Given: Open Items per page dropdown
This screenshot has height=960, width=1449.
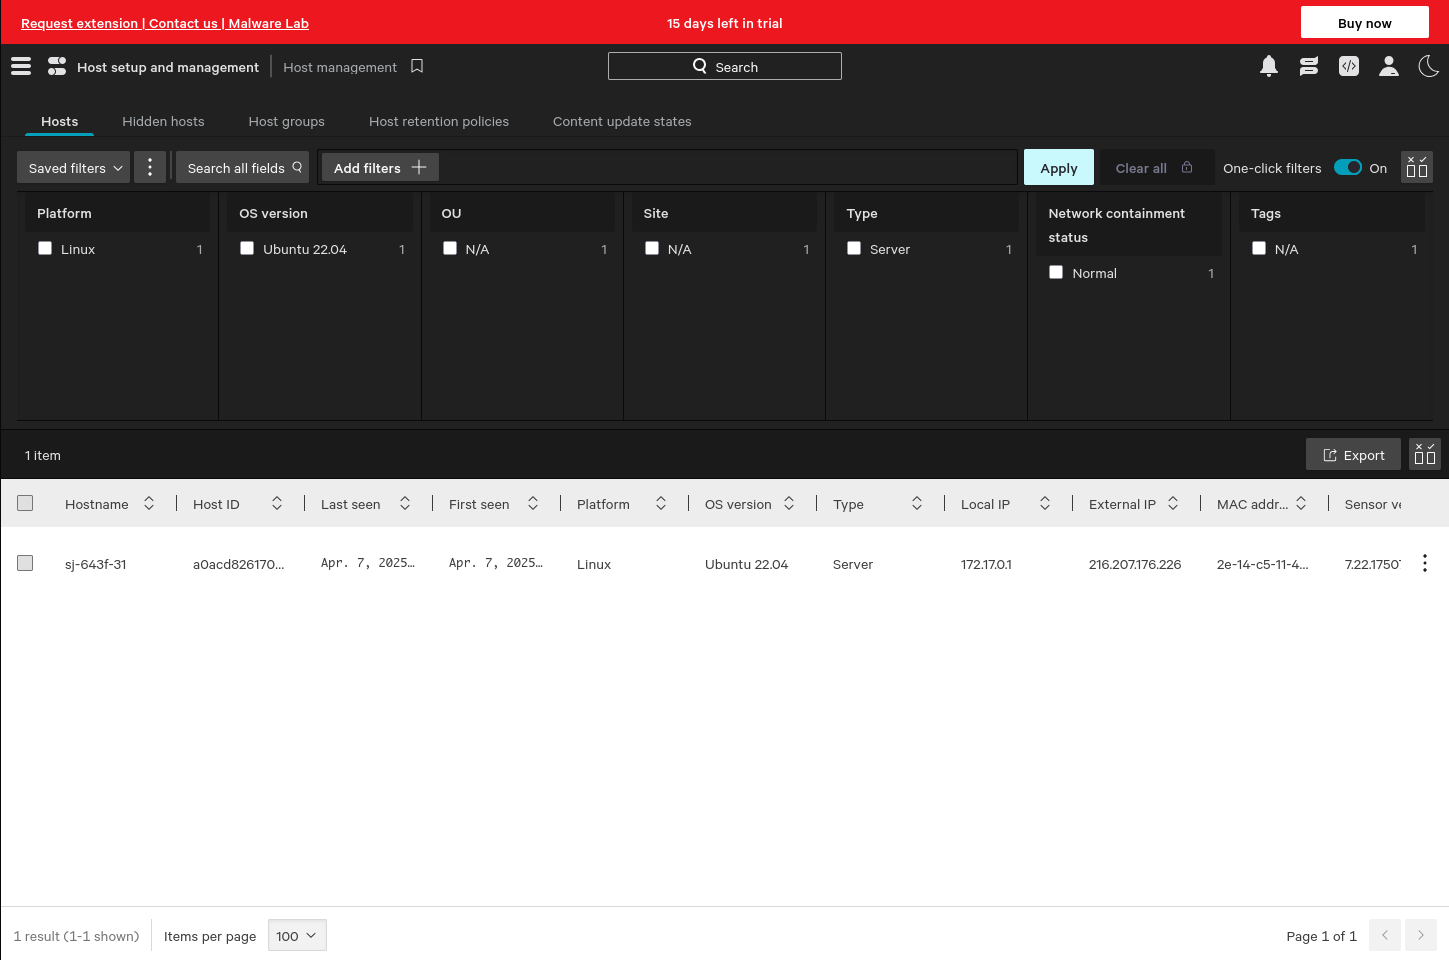Looking at the screenshot, I should click(x=297, y=935).
